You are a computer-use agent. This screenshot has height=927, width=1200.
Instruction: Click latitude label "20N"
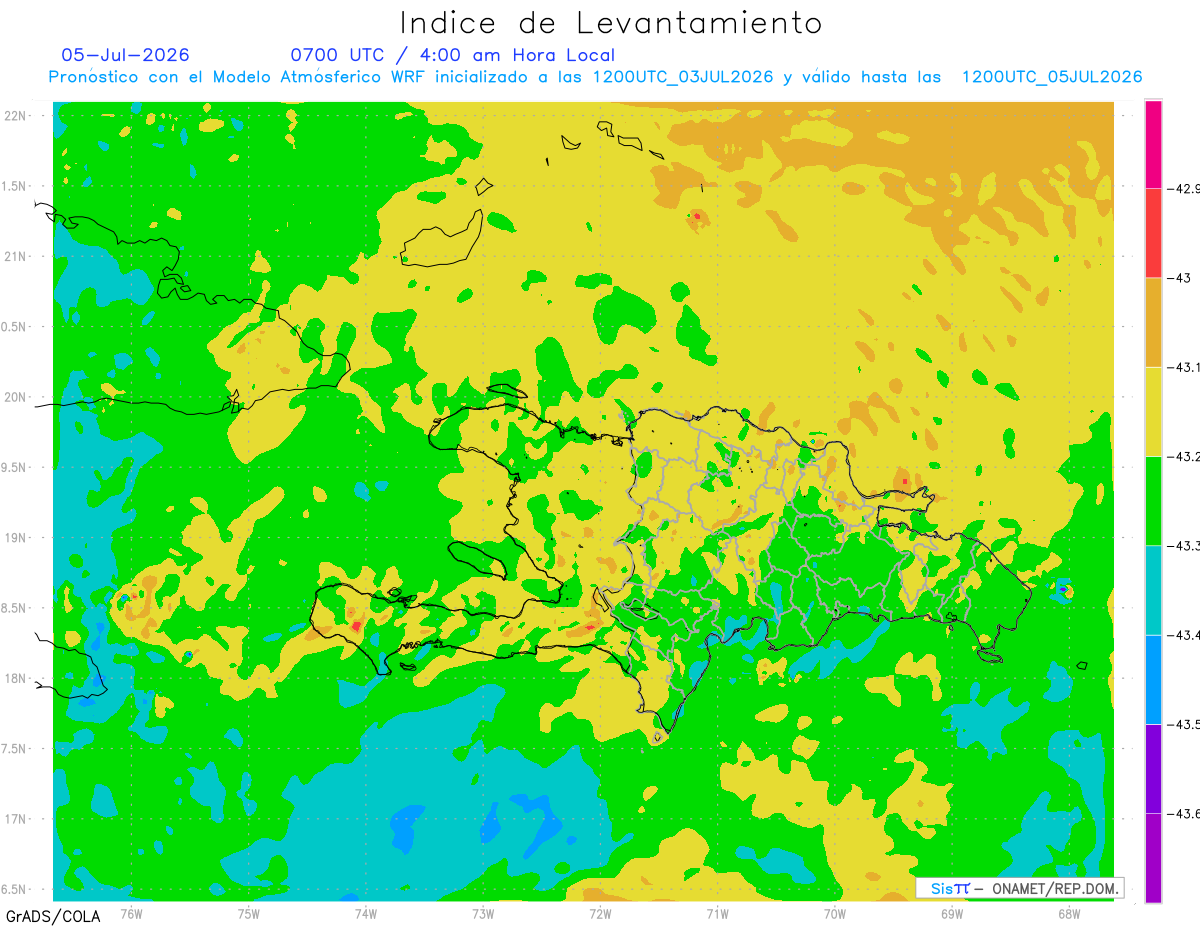coord(15,397)
